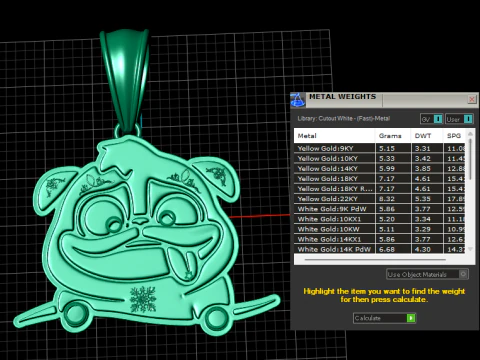This screenshot has height=360, width=480.
Task: Click the DWT column header
Action: 427,136
